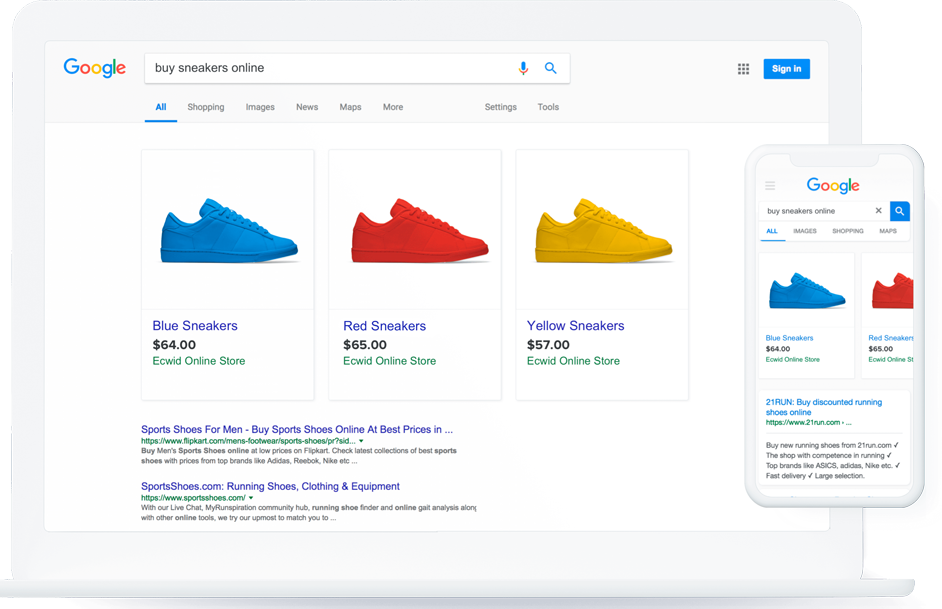Click the blue sneaker image on desktop
Image resolution: width=942 pixels, height=609 pixels.
tap(229, 231)
